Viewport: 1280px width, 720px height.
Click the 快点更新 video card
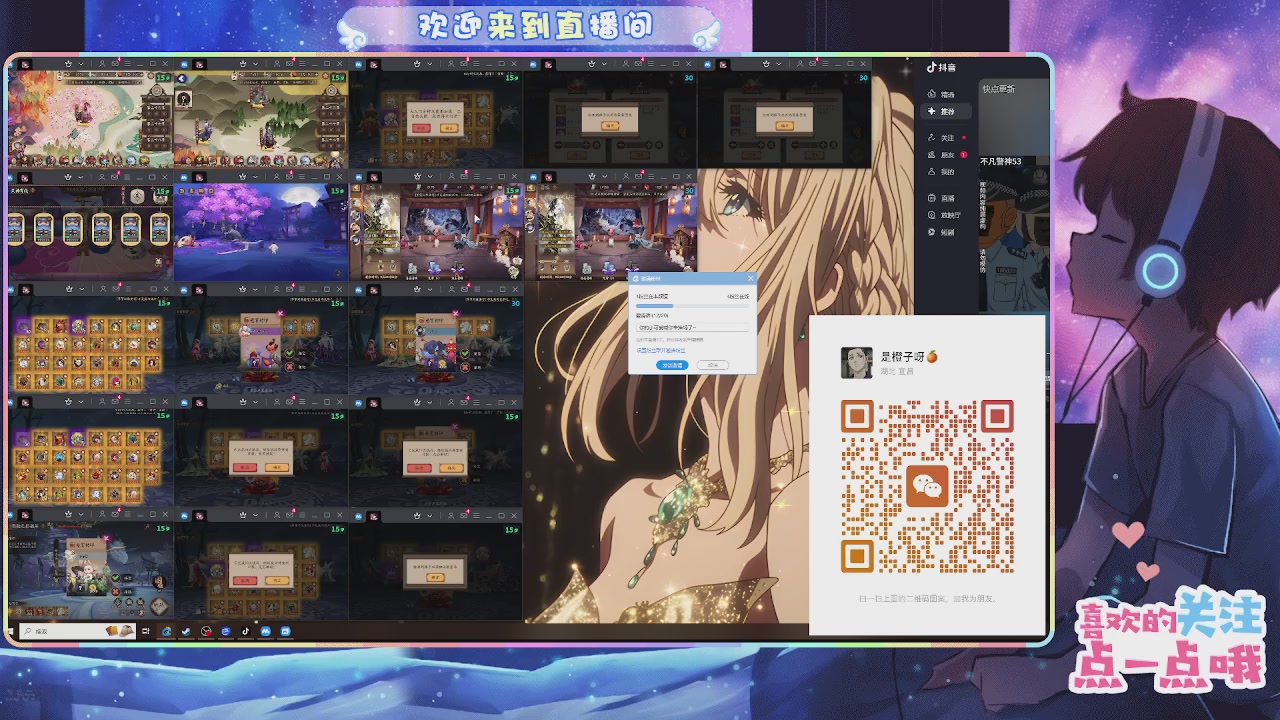point(1014,116)
